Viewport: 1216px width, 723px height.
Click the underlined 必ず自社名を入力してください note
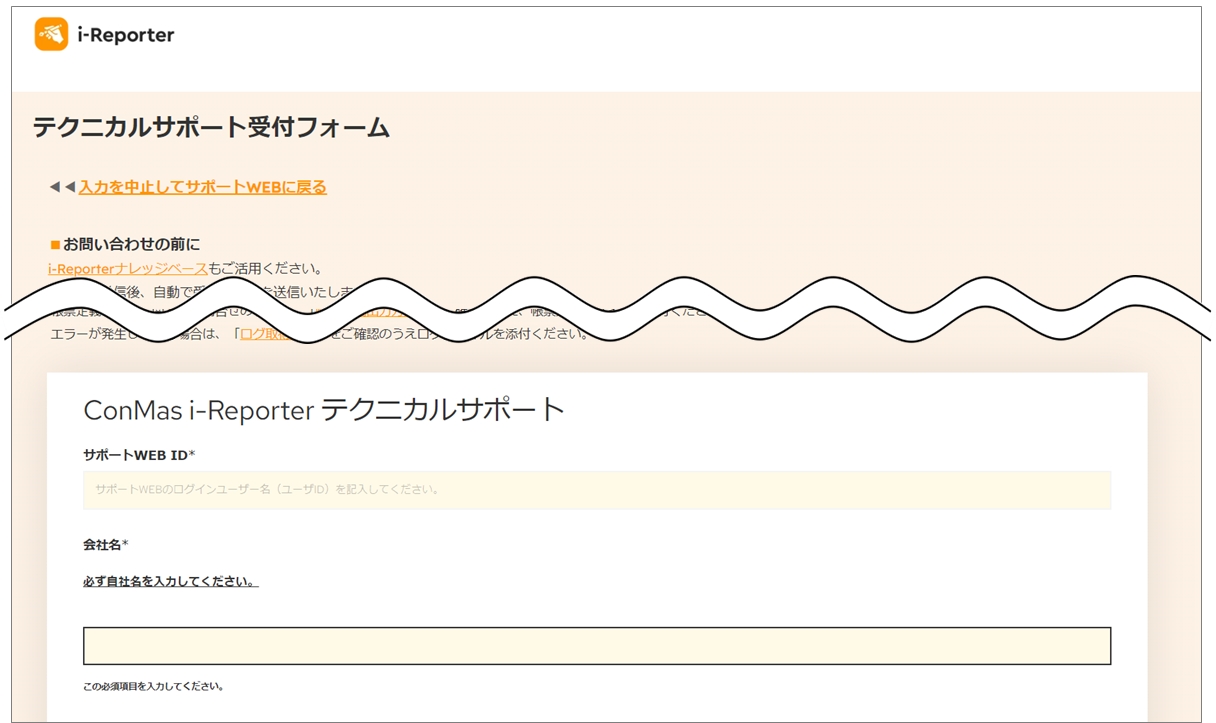(170, 581)
